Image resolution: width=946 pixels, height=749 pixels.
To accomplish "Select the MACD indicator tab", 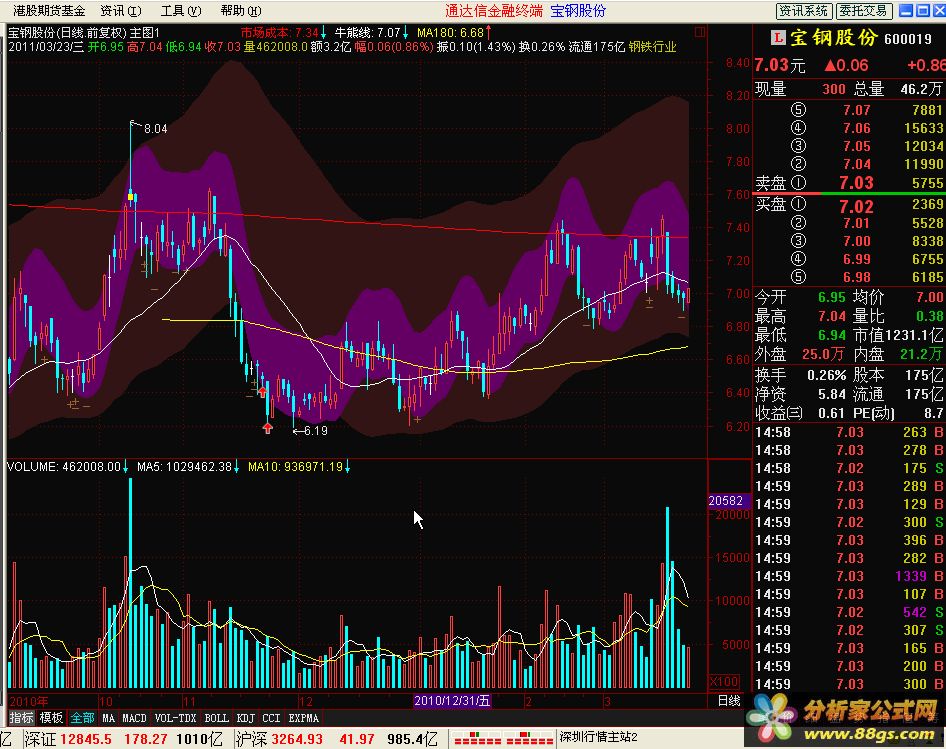I will (135, 718).
